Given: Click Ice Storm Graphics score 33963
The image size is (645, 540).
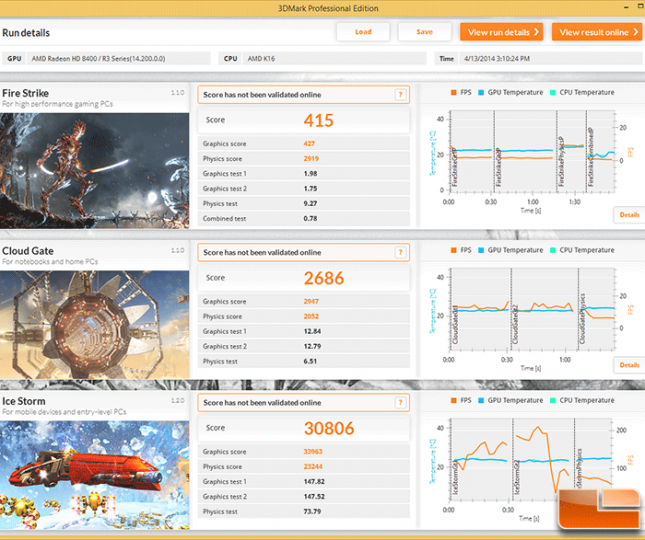Looking at the screenshot, I should tap(313, 451).
